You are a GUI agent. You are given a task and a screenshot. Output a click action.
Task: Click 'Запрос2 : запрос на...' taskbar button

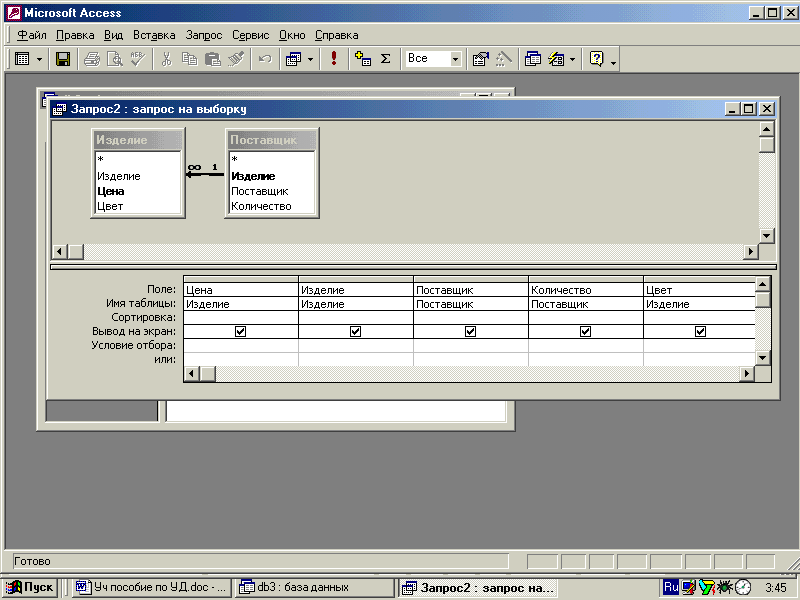(478, 588)
